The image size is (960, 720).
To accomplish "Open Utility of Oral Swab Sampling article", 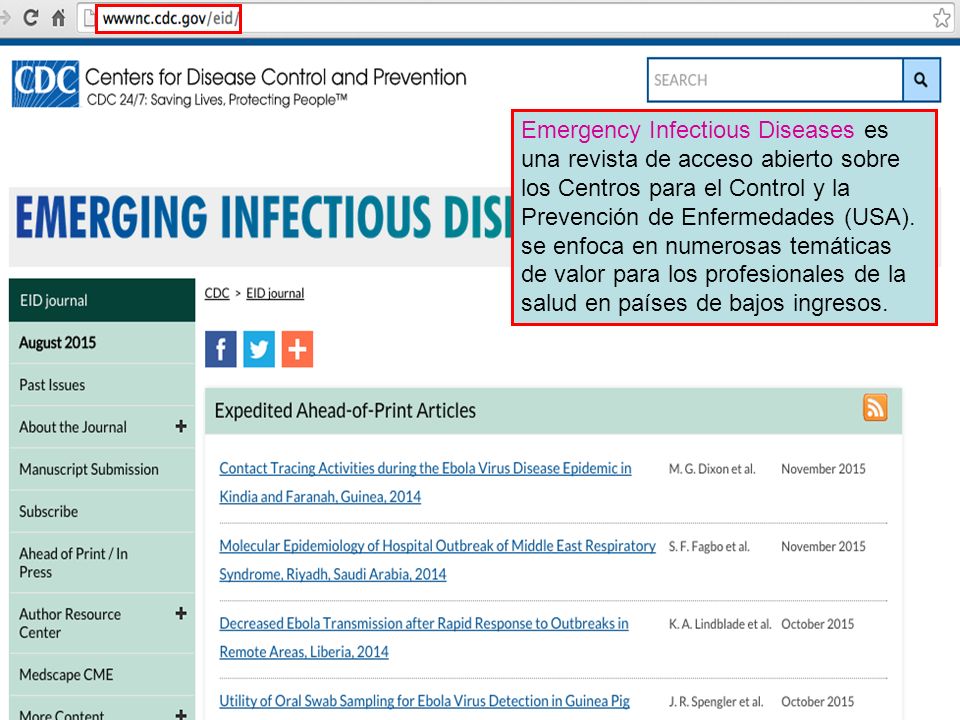I will [424, 701].
